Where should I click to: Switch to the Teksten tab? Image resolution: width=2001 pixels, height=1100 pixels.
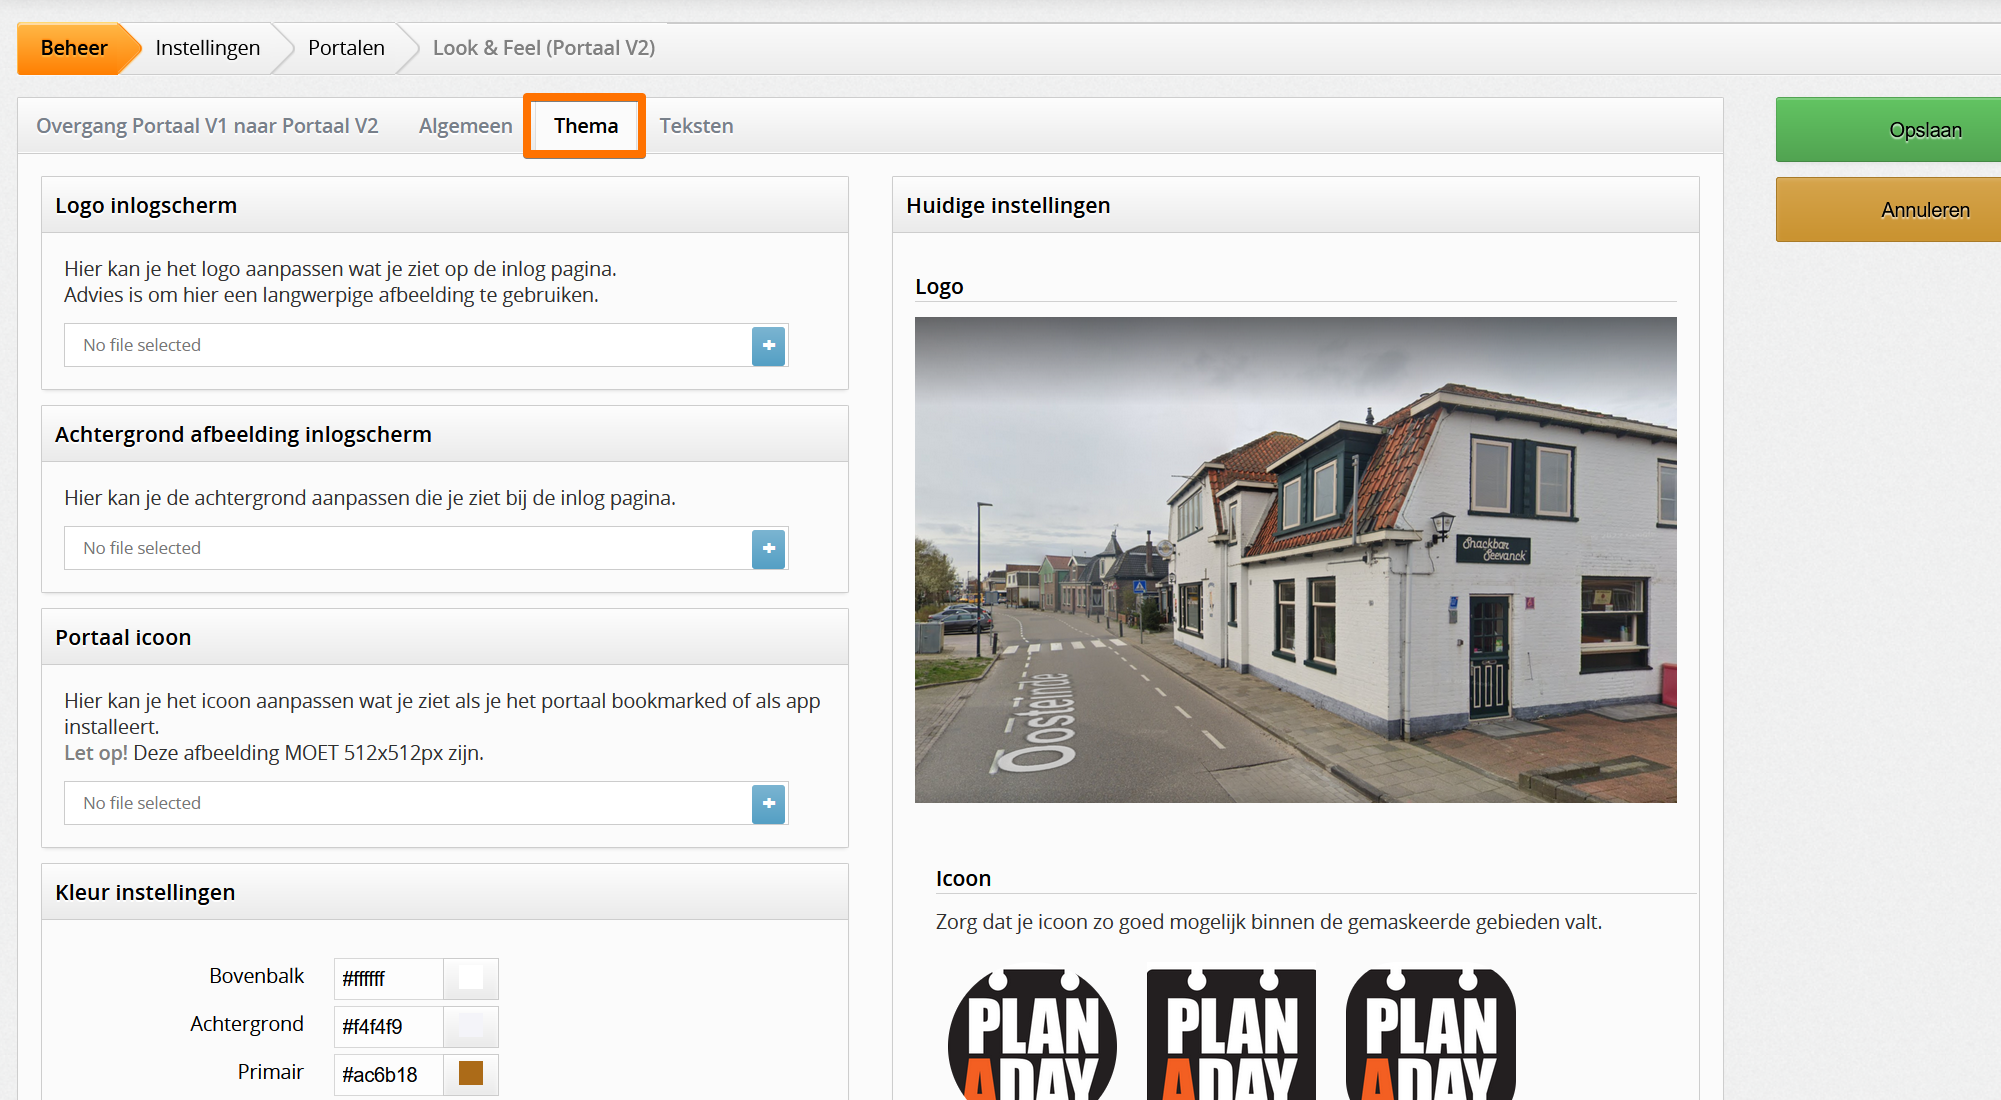pyautogui.click(x=696, y=126)
